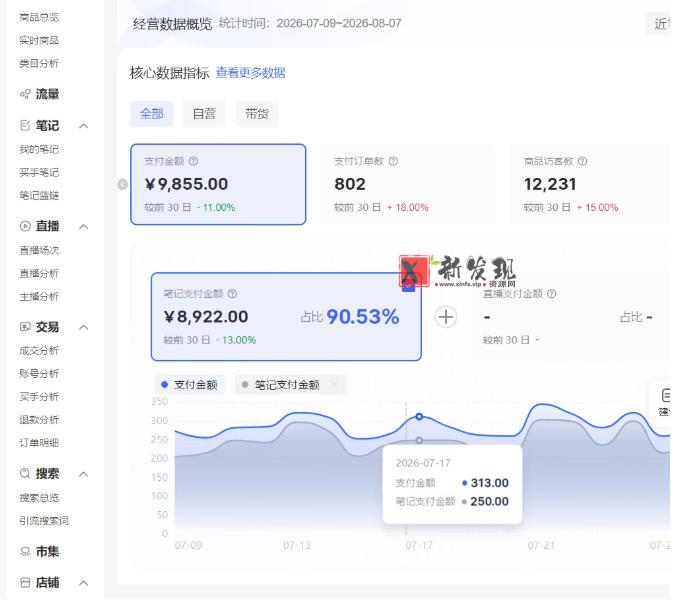Click the round plus icon between payment cards
This screenshot has width=677, height=601.
446,318
